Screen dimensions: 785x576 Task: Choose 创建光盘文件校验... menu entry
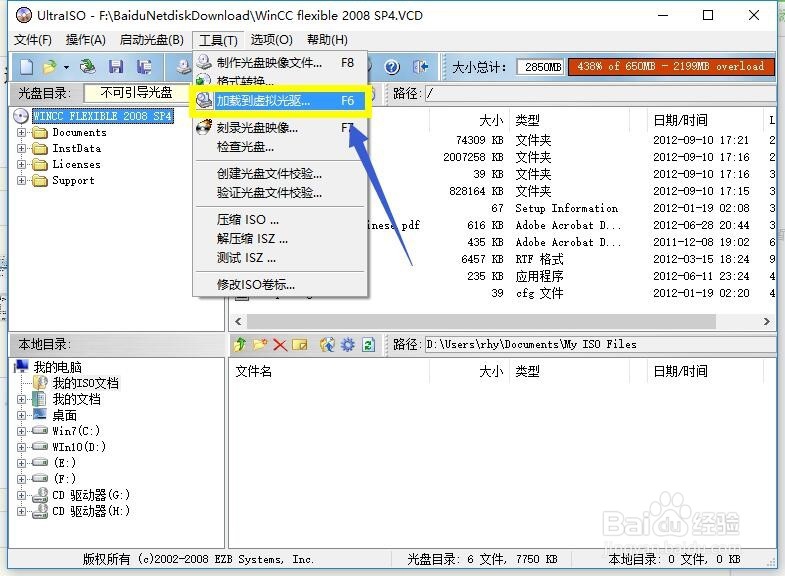pyautogui.click(x=280, y=174)
